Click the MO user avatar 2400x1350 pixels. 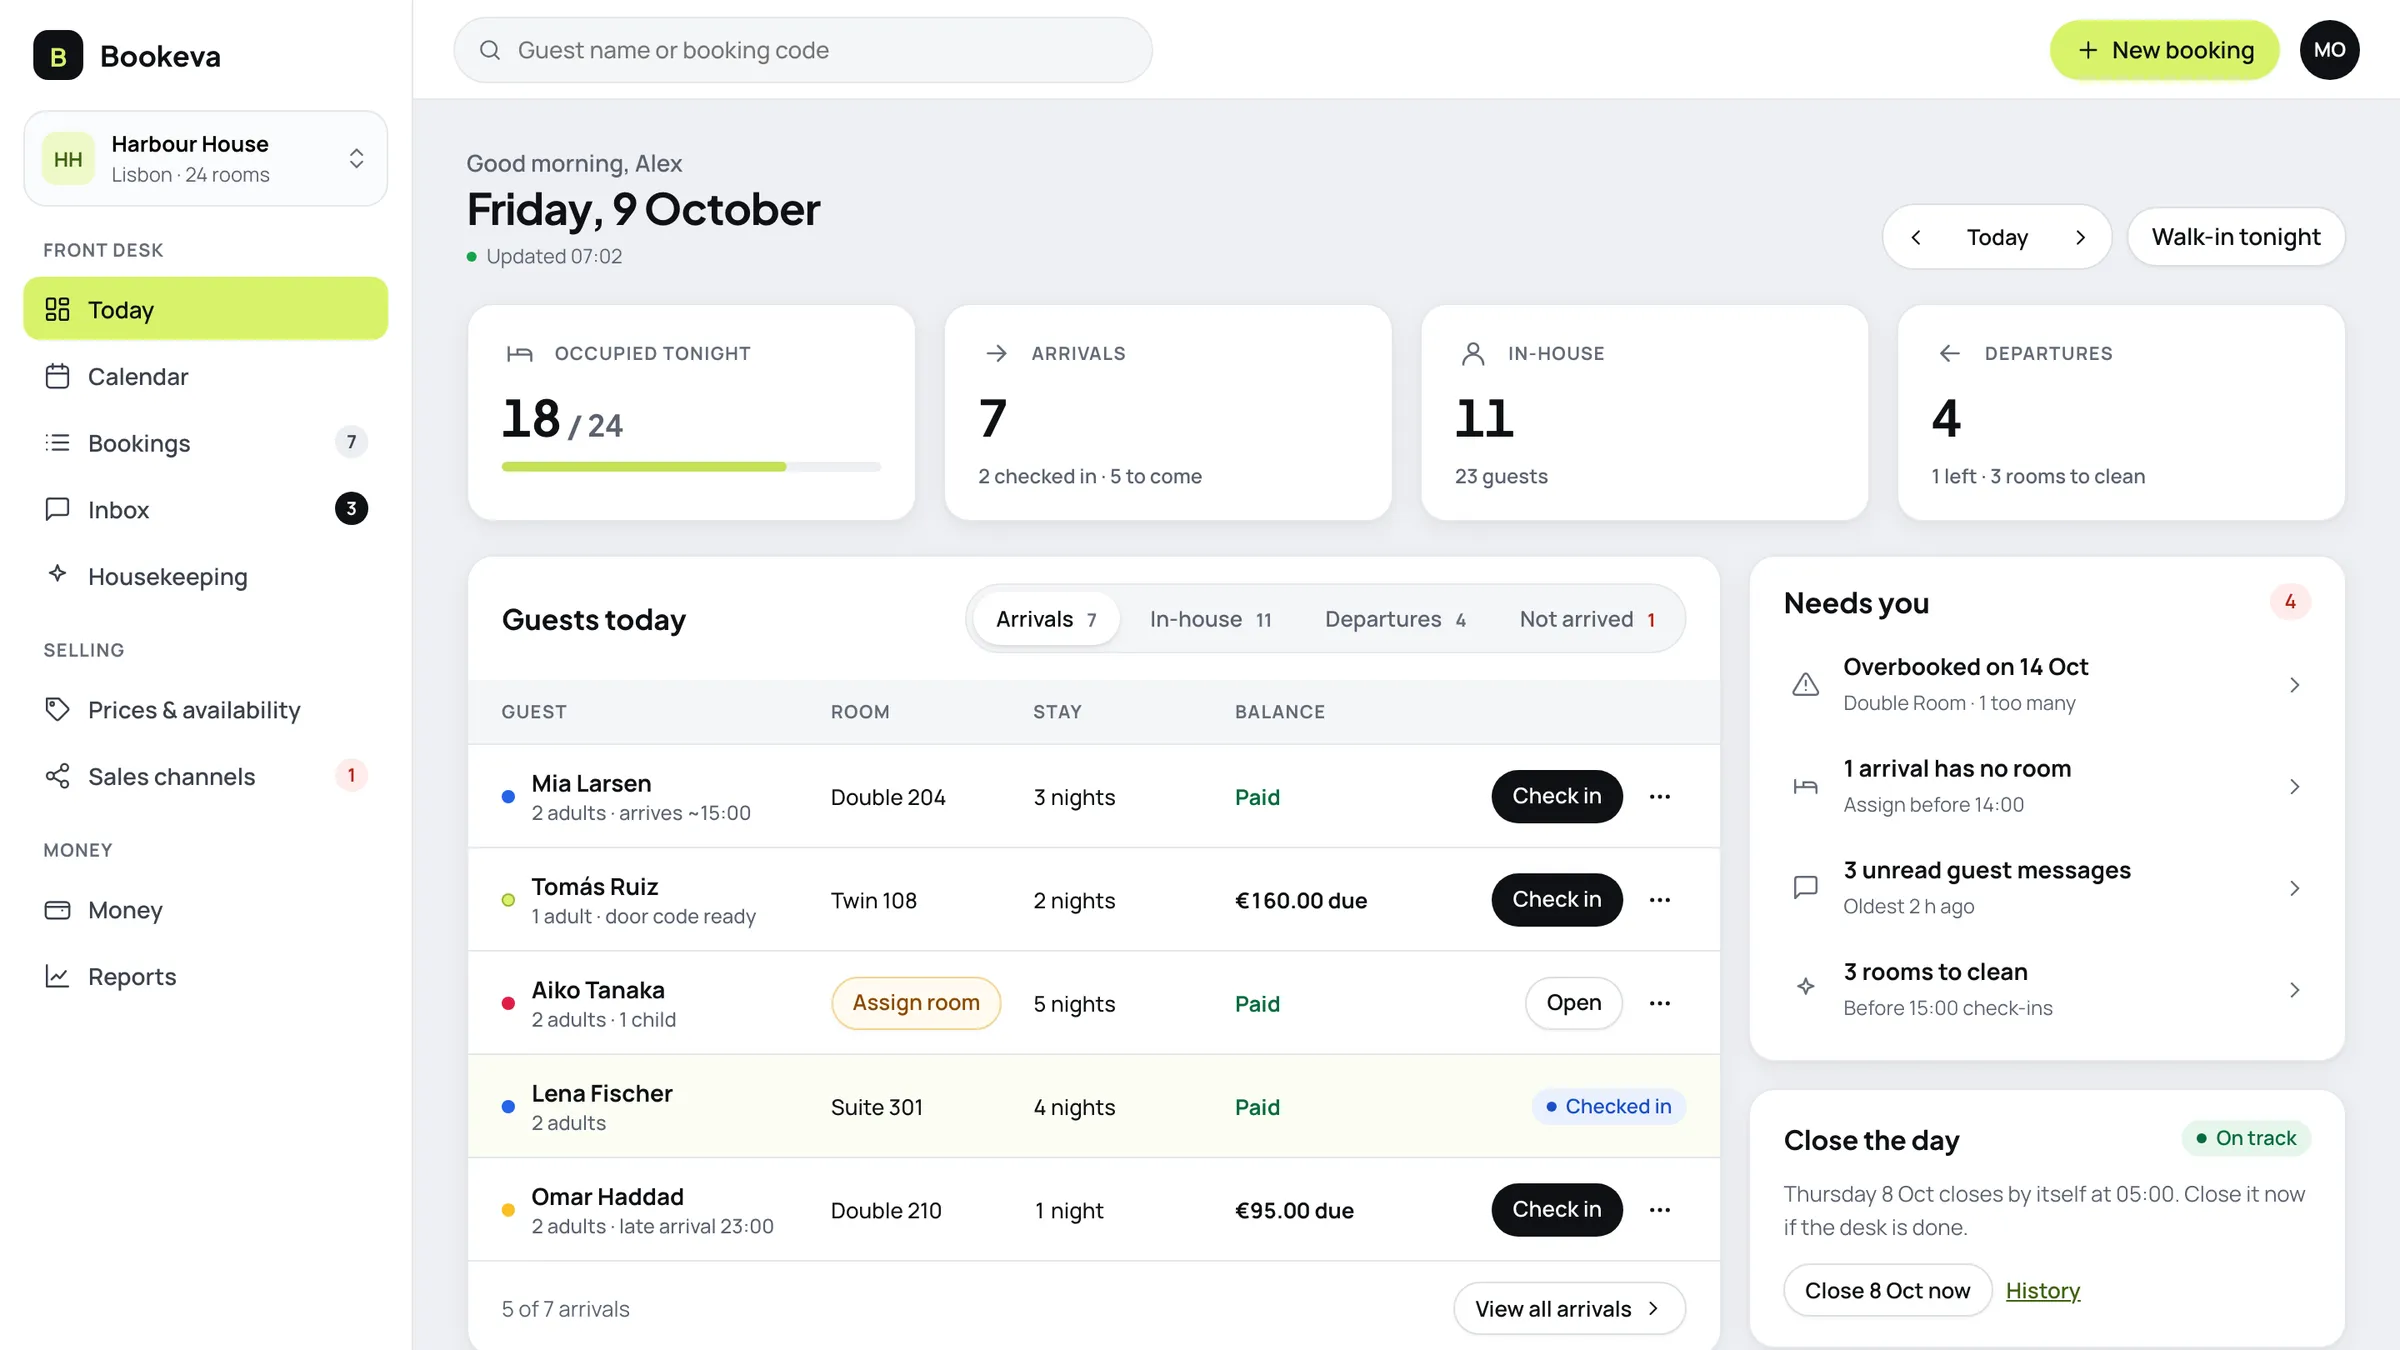point(2329,50)
